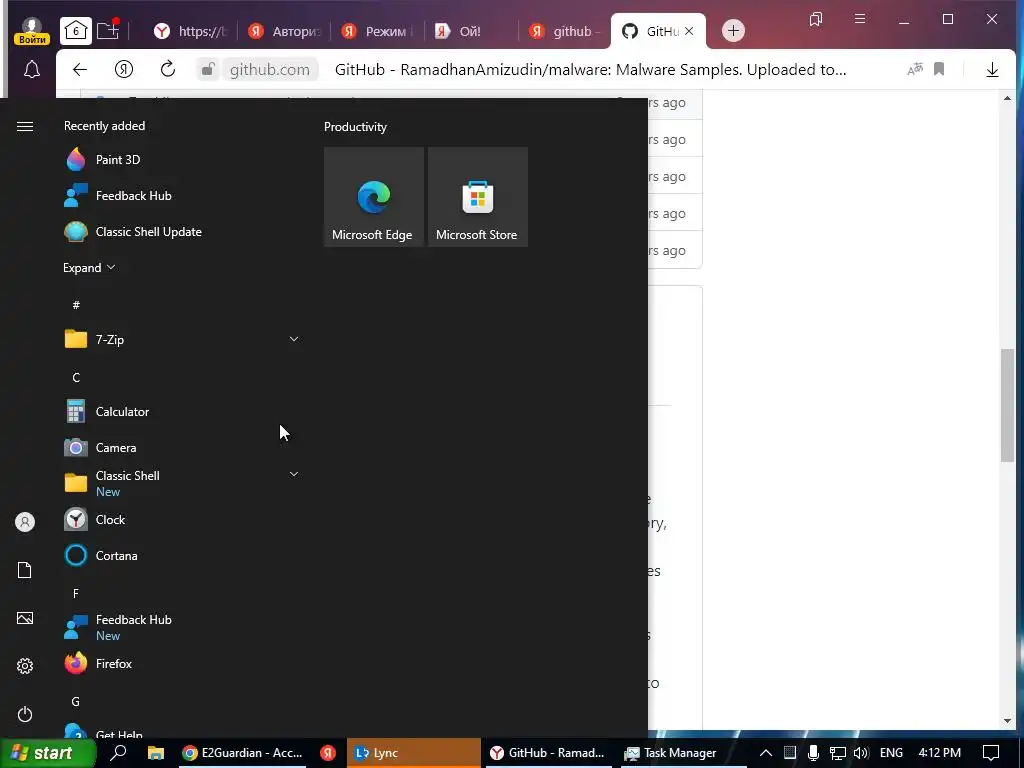1024x768 pixels.
Task: Bookmark the current page
Action: [x=939, y=69]
